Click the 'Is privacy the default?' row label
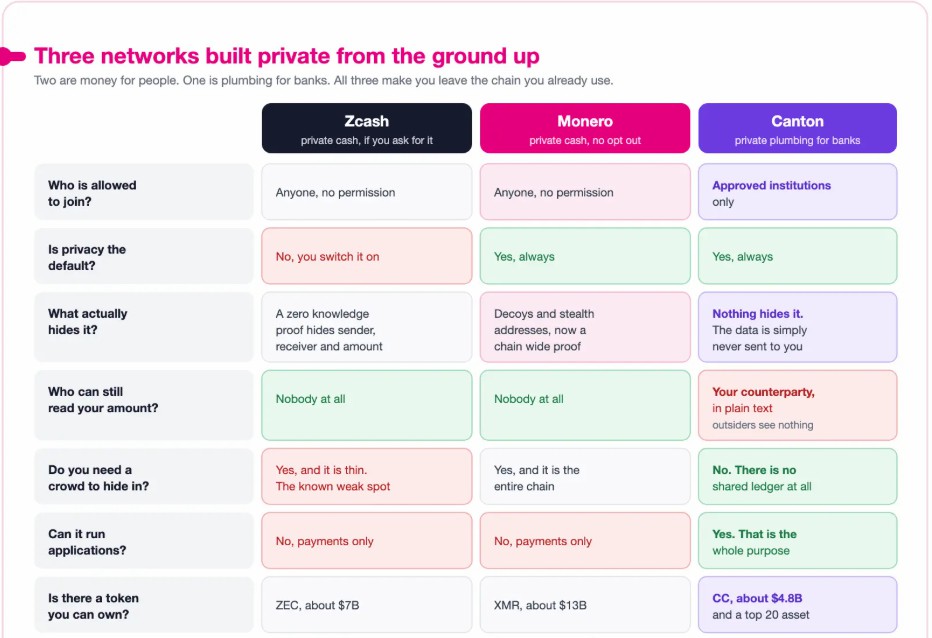The width and height of the screenshot is (932, 638). pos(144,256)
